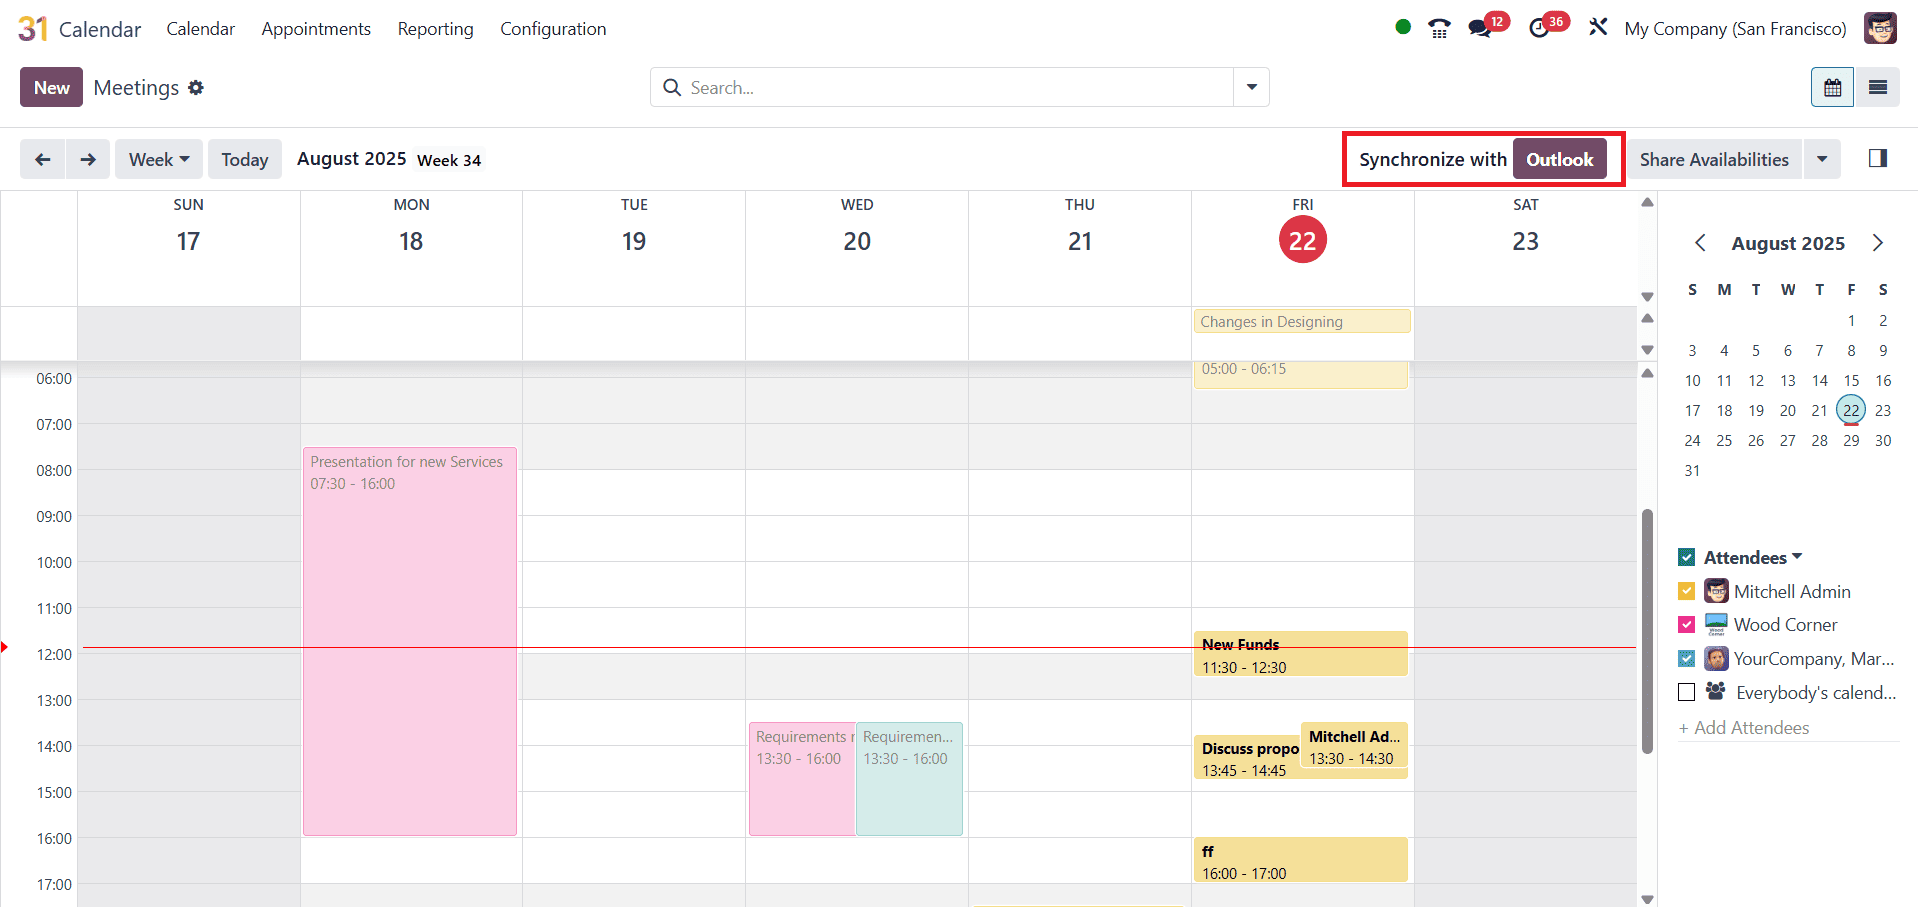This screenshot has width=1918, height=907.
Task: Click the Outlook sync button
Action: [1559, 160]
